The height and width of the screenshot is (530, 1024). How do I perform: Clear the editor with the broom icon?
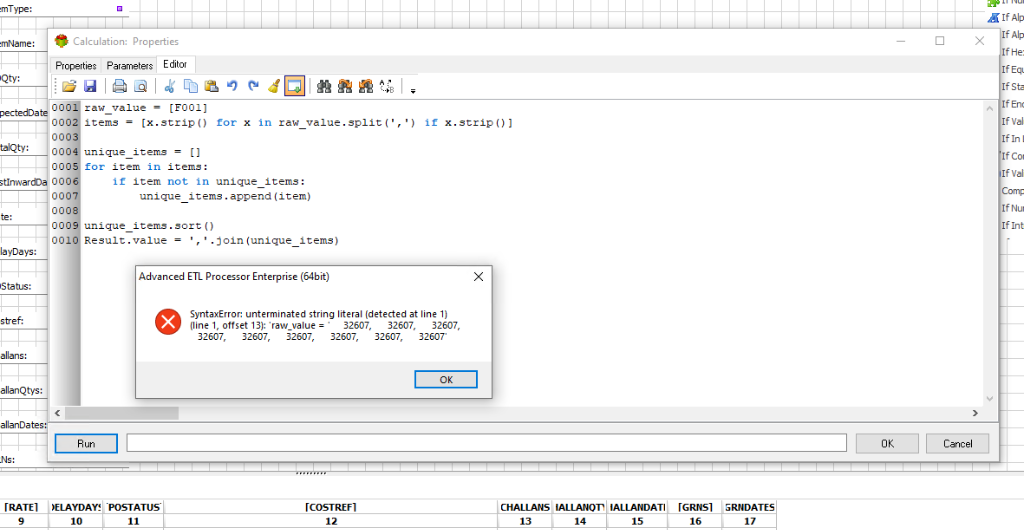pyautogui.click(x=274, y=86)
